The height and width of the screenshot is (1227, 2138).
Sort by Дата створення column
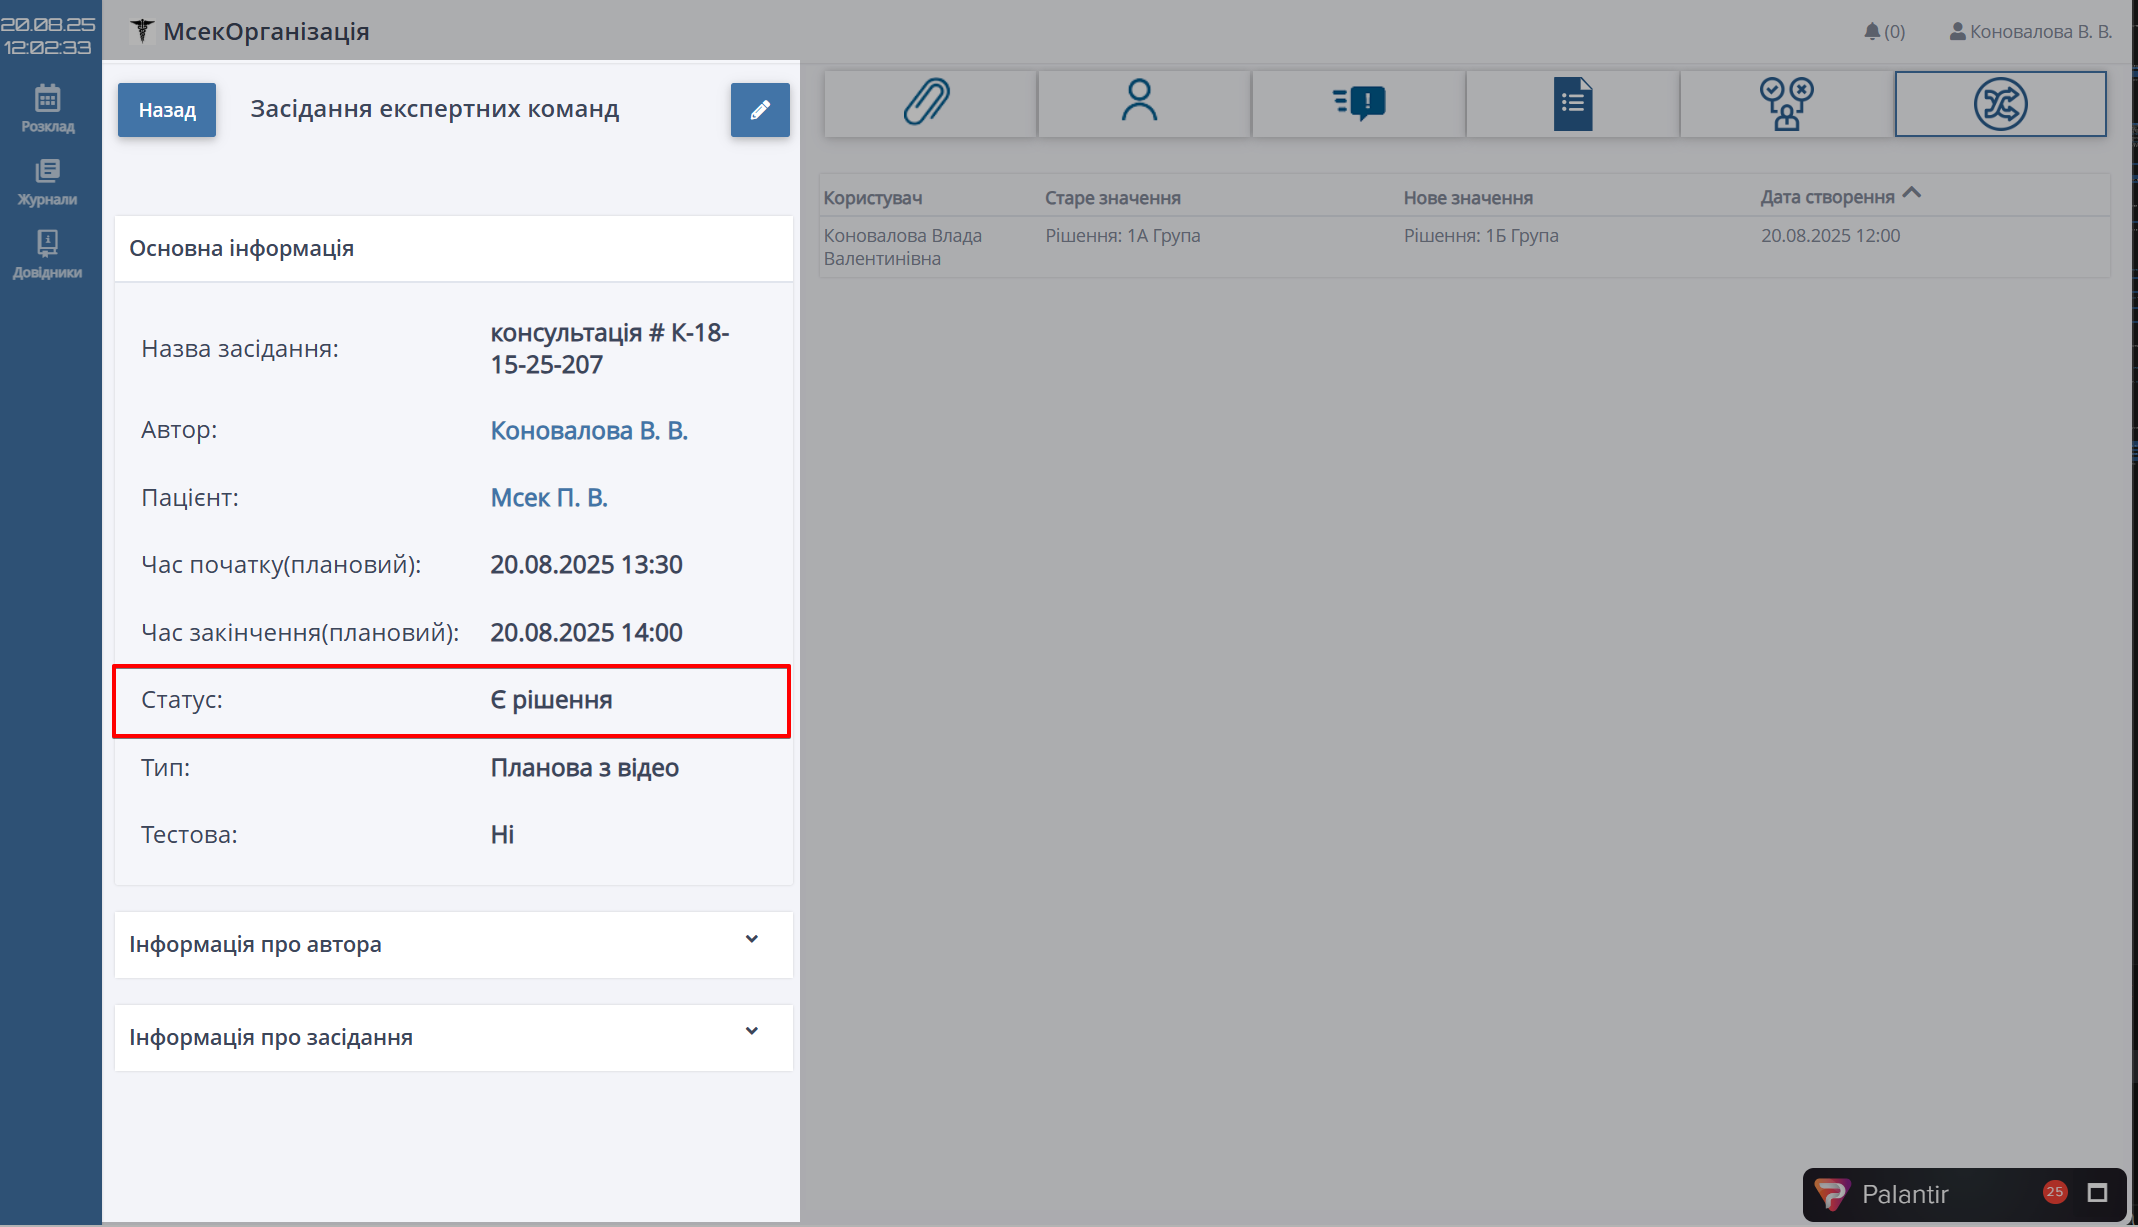(x=1828, y=197)
